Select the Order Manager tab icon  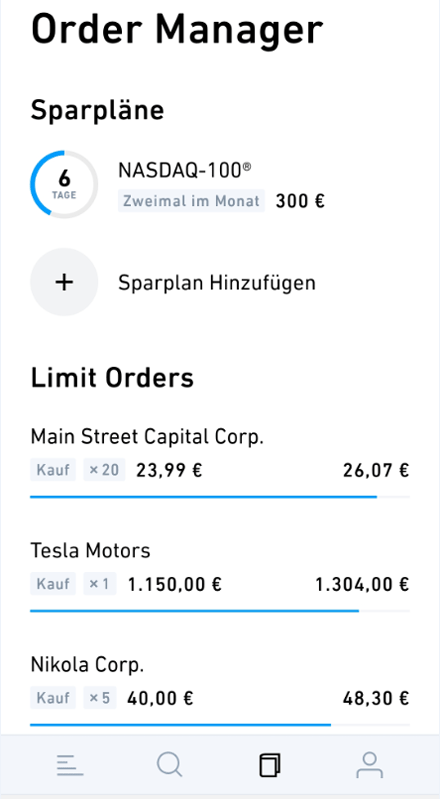point(270,765)
